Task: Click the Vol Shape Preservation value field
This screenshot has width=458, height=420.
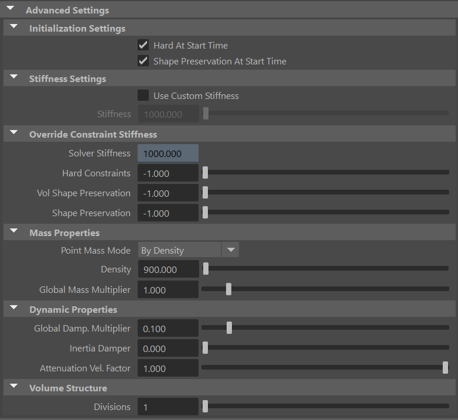Action: tap(168, 193)
